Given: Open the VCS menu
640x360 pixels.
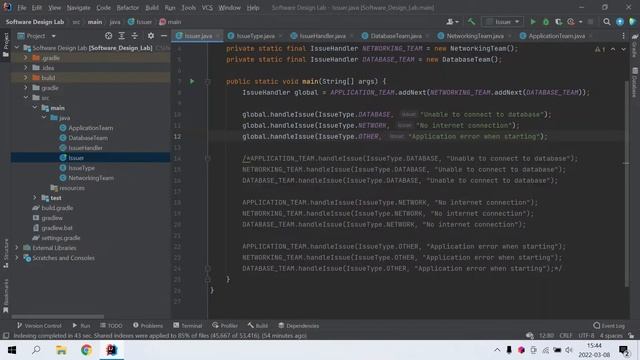Looking at the screenshot, I should 207,8.
